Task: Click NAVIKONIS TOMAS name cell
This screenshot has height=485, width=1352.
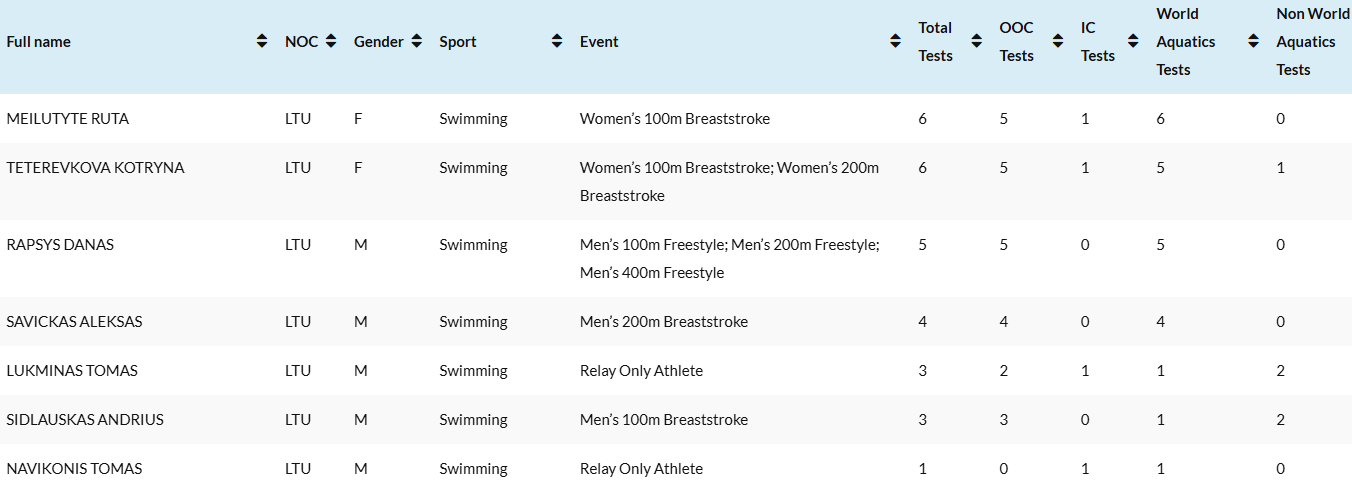Action: 75,469
